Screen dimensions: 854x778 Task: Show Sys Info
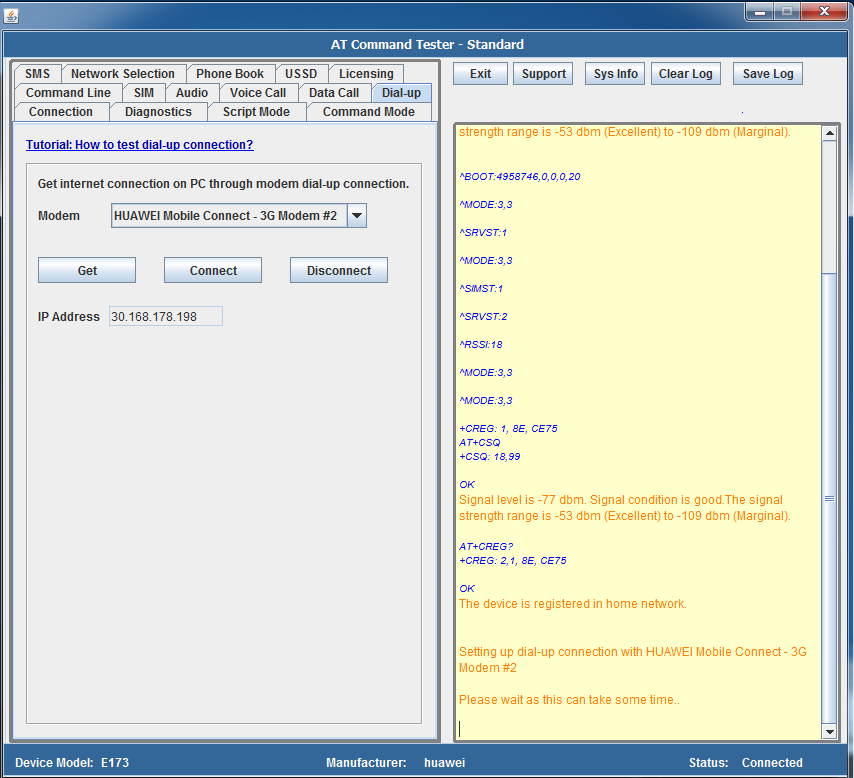pyautogui.click(x=615, y=74)
